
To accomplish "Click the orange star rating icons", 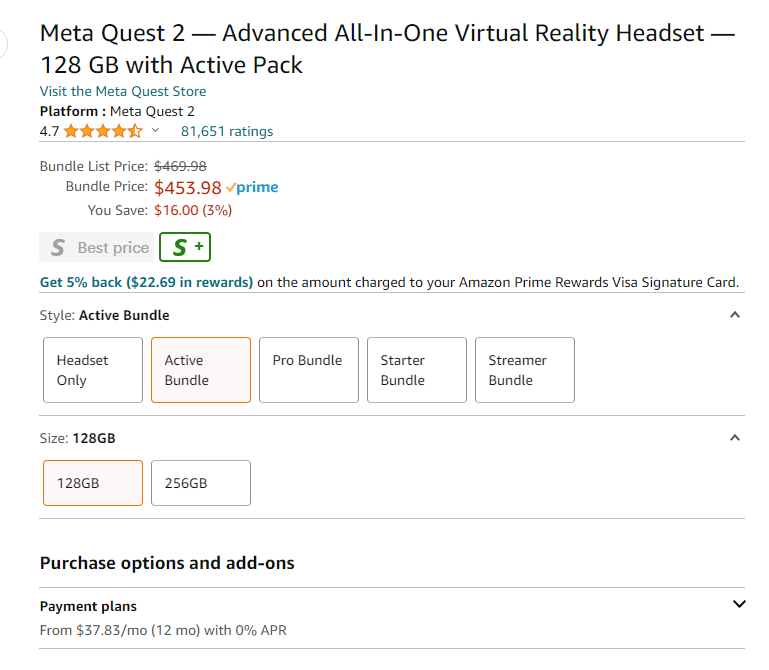I will (x=103, y=131).
